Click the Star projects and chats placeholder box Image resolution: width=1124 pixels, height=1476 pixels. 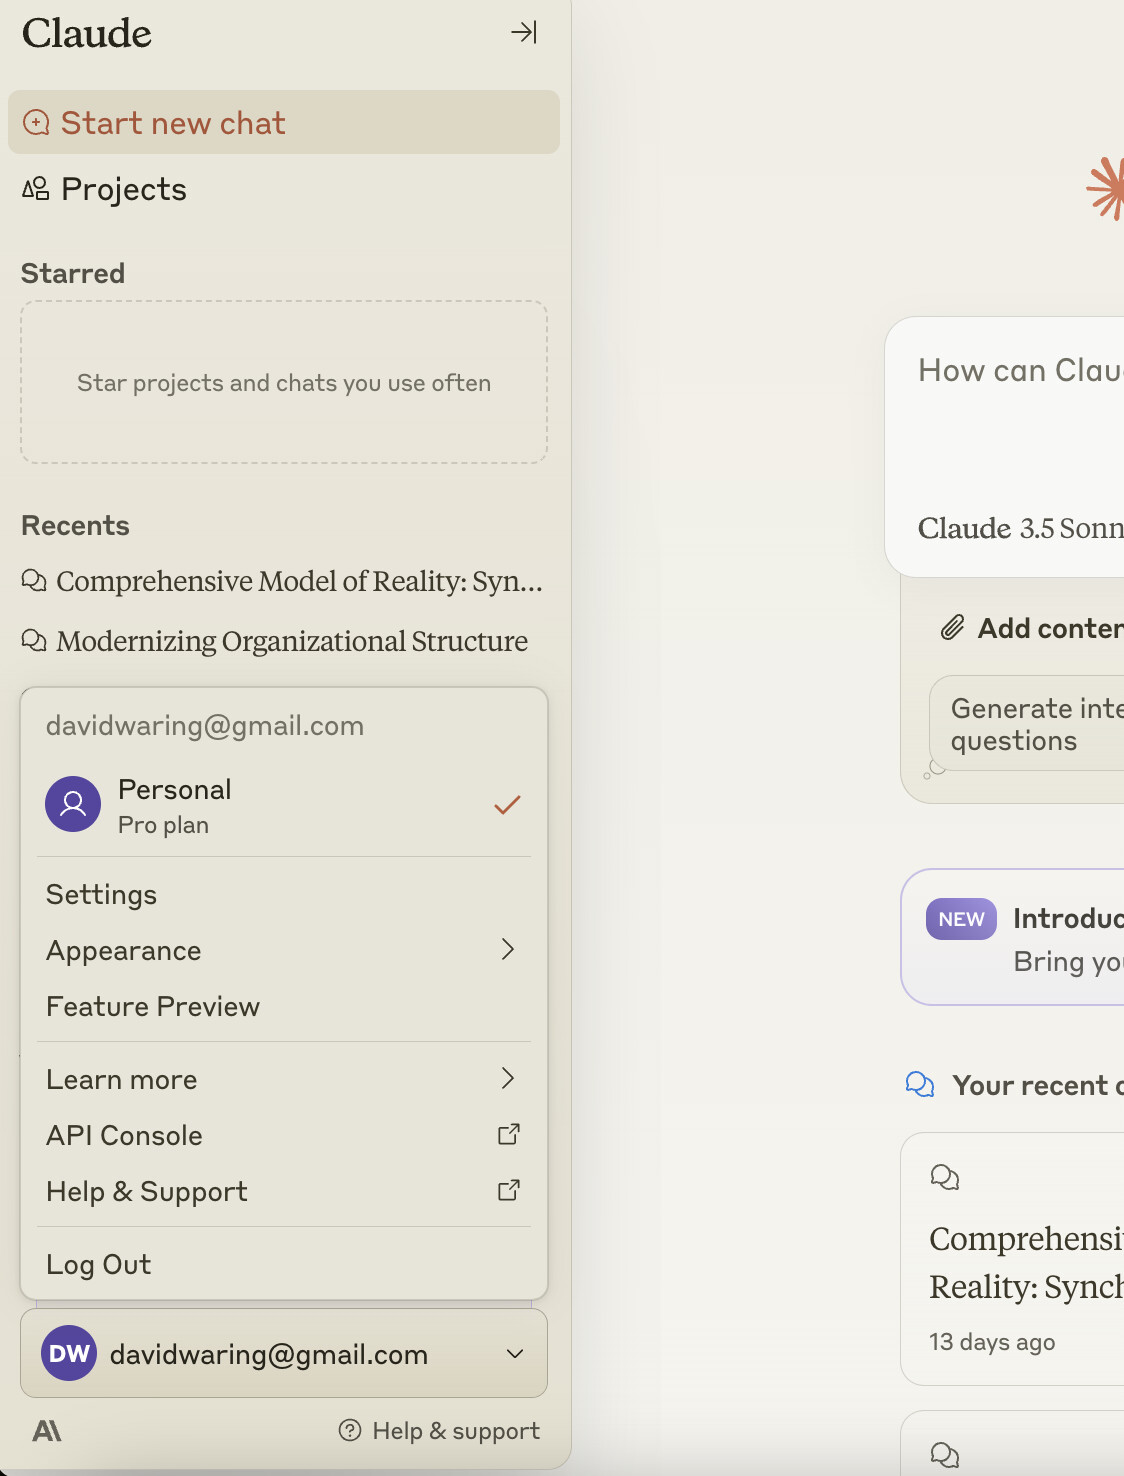284,382
